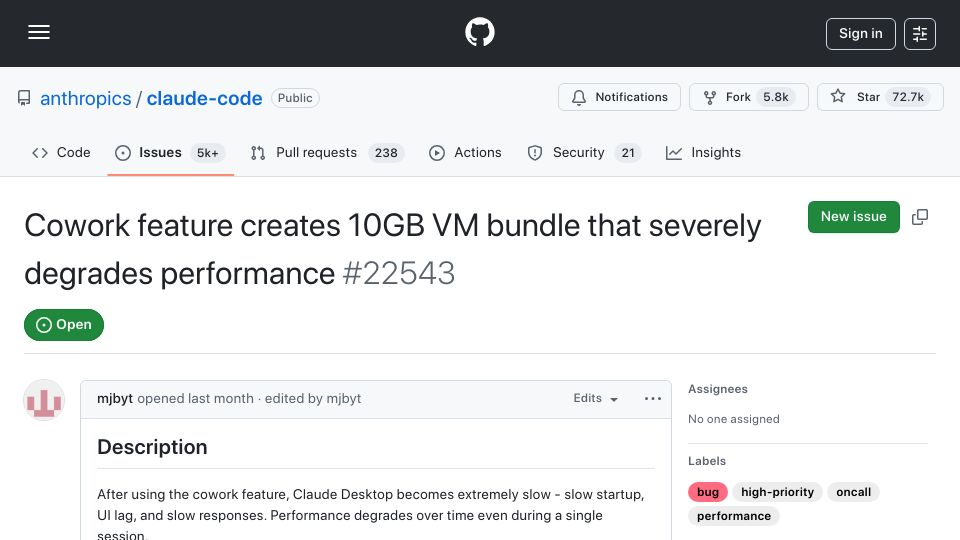Select the high-priority label
Viewport: 960px width, 540px height.
point(778,492)
